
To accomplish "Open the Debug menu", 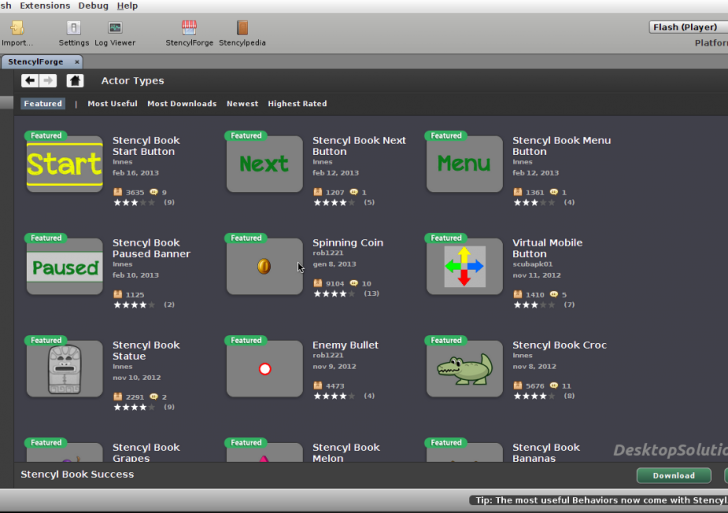I will pos(93,6).
